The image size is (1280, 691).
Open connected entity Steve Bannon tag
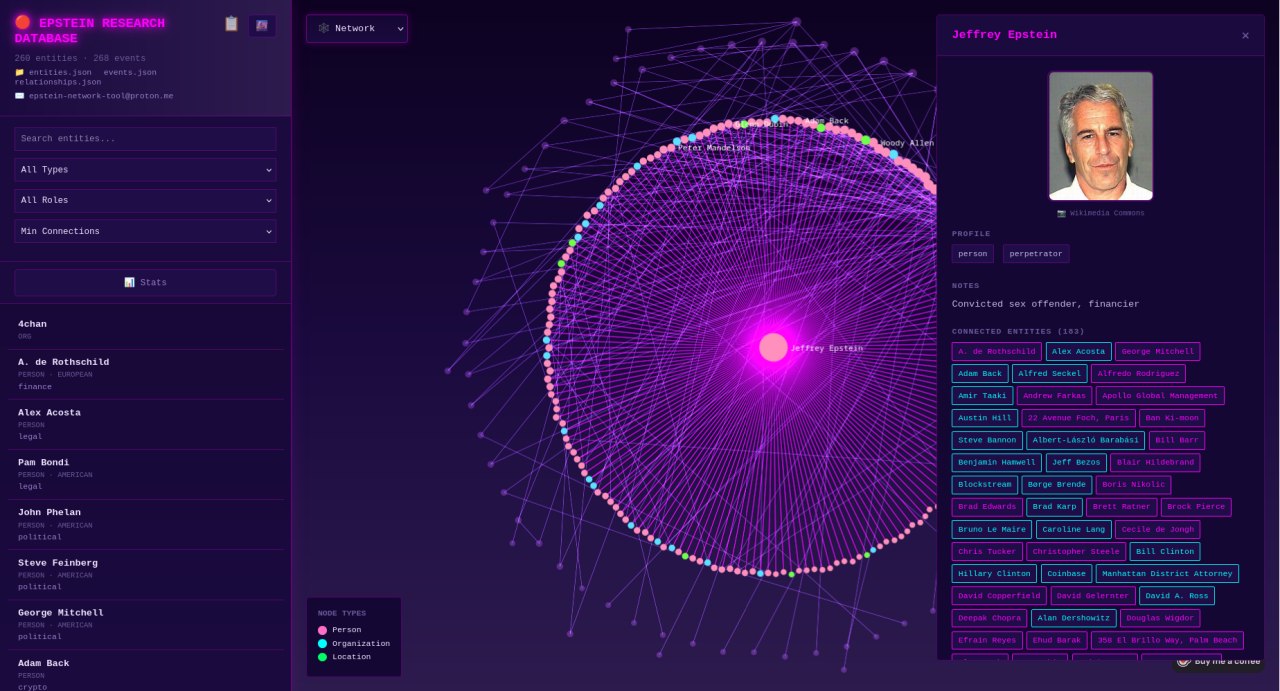click(x=987, y=440)
